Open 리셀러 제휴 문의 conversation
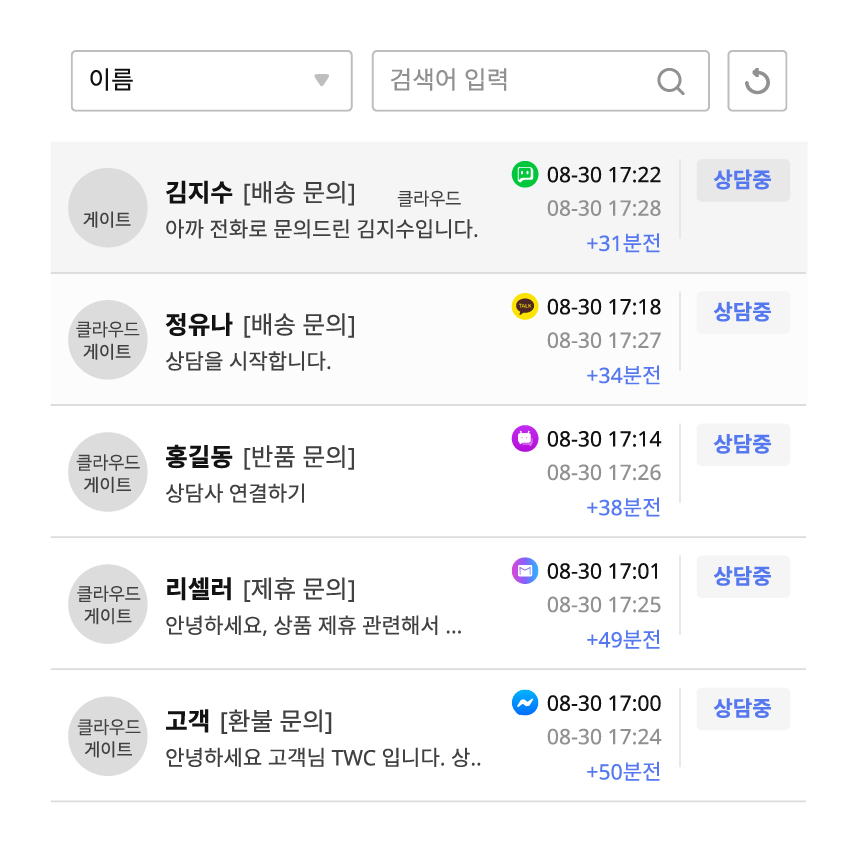 [x=428, y=603]
